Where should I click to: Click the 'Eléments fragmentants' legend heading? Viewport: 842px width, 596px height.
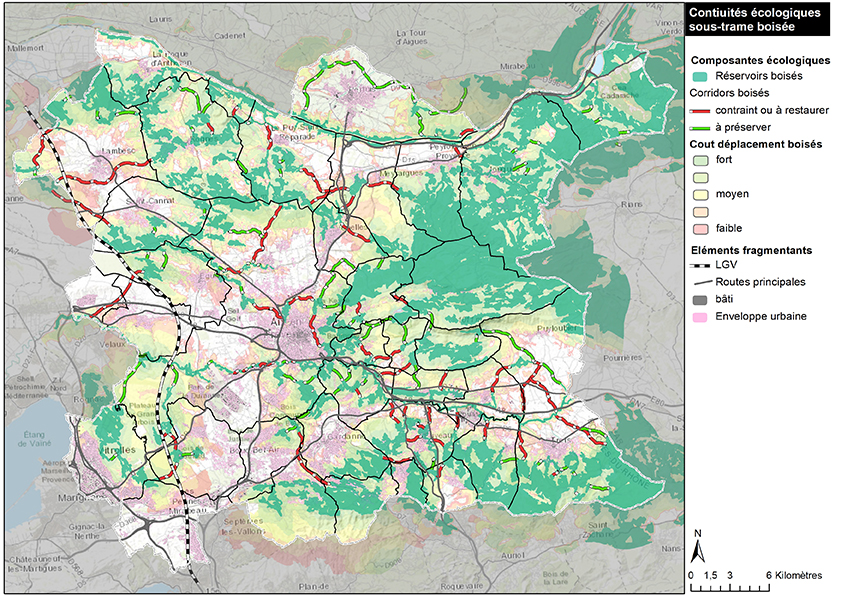click(x=752, y=249)
